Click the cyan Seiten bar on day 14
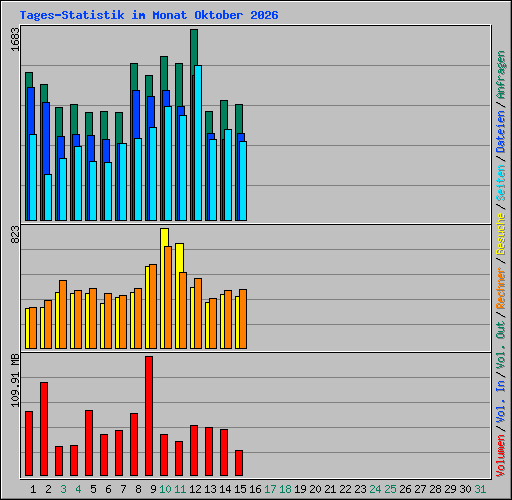This screenshot has width=512, height=500. coord(228,175)
